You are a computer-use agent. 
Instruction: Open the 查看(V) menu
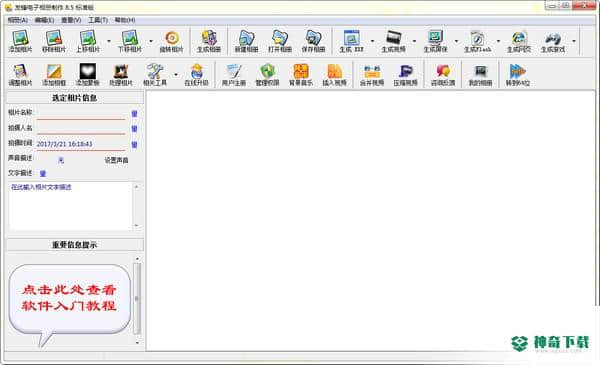[71, 20]
